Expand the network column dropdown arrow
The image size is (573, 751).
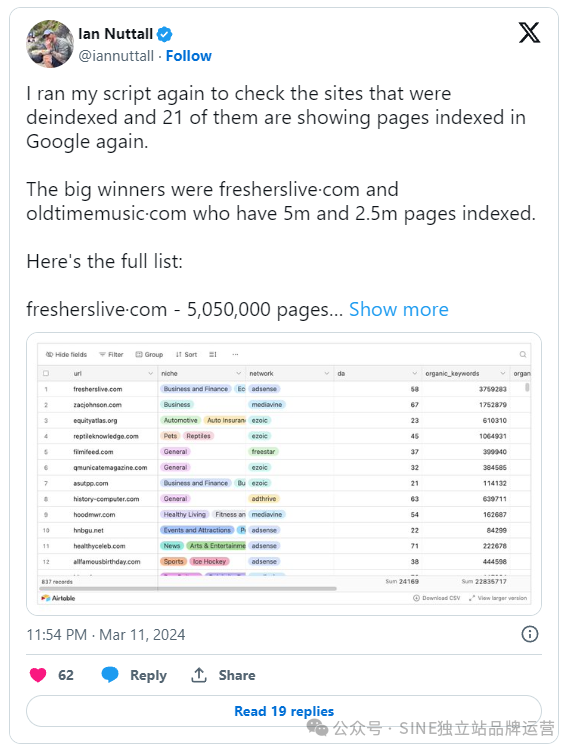(x=327, y=373)
